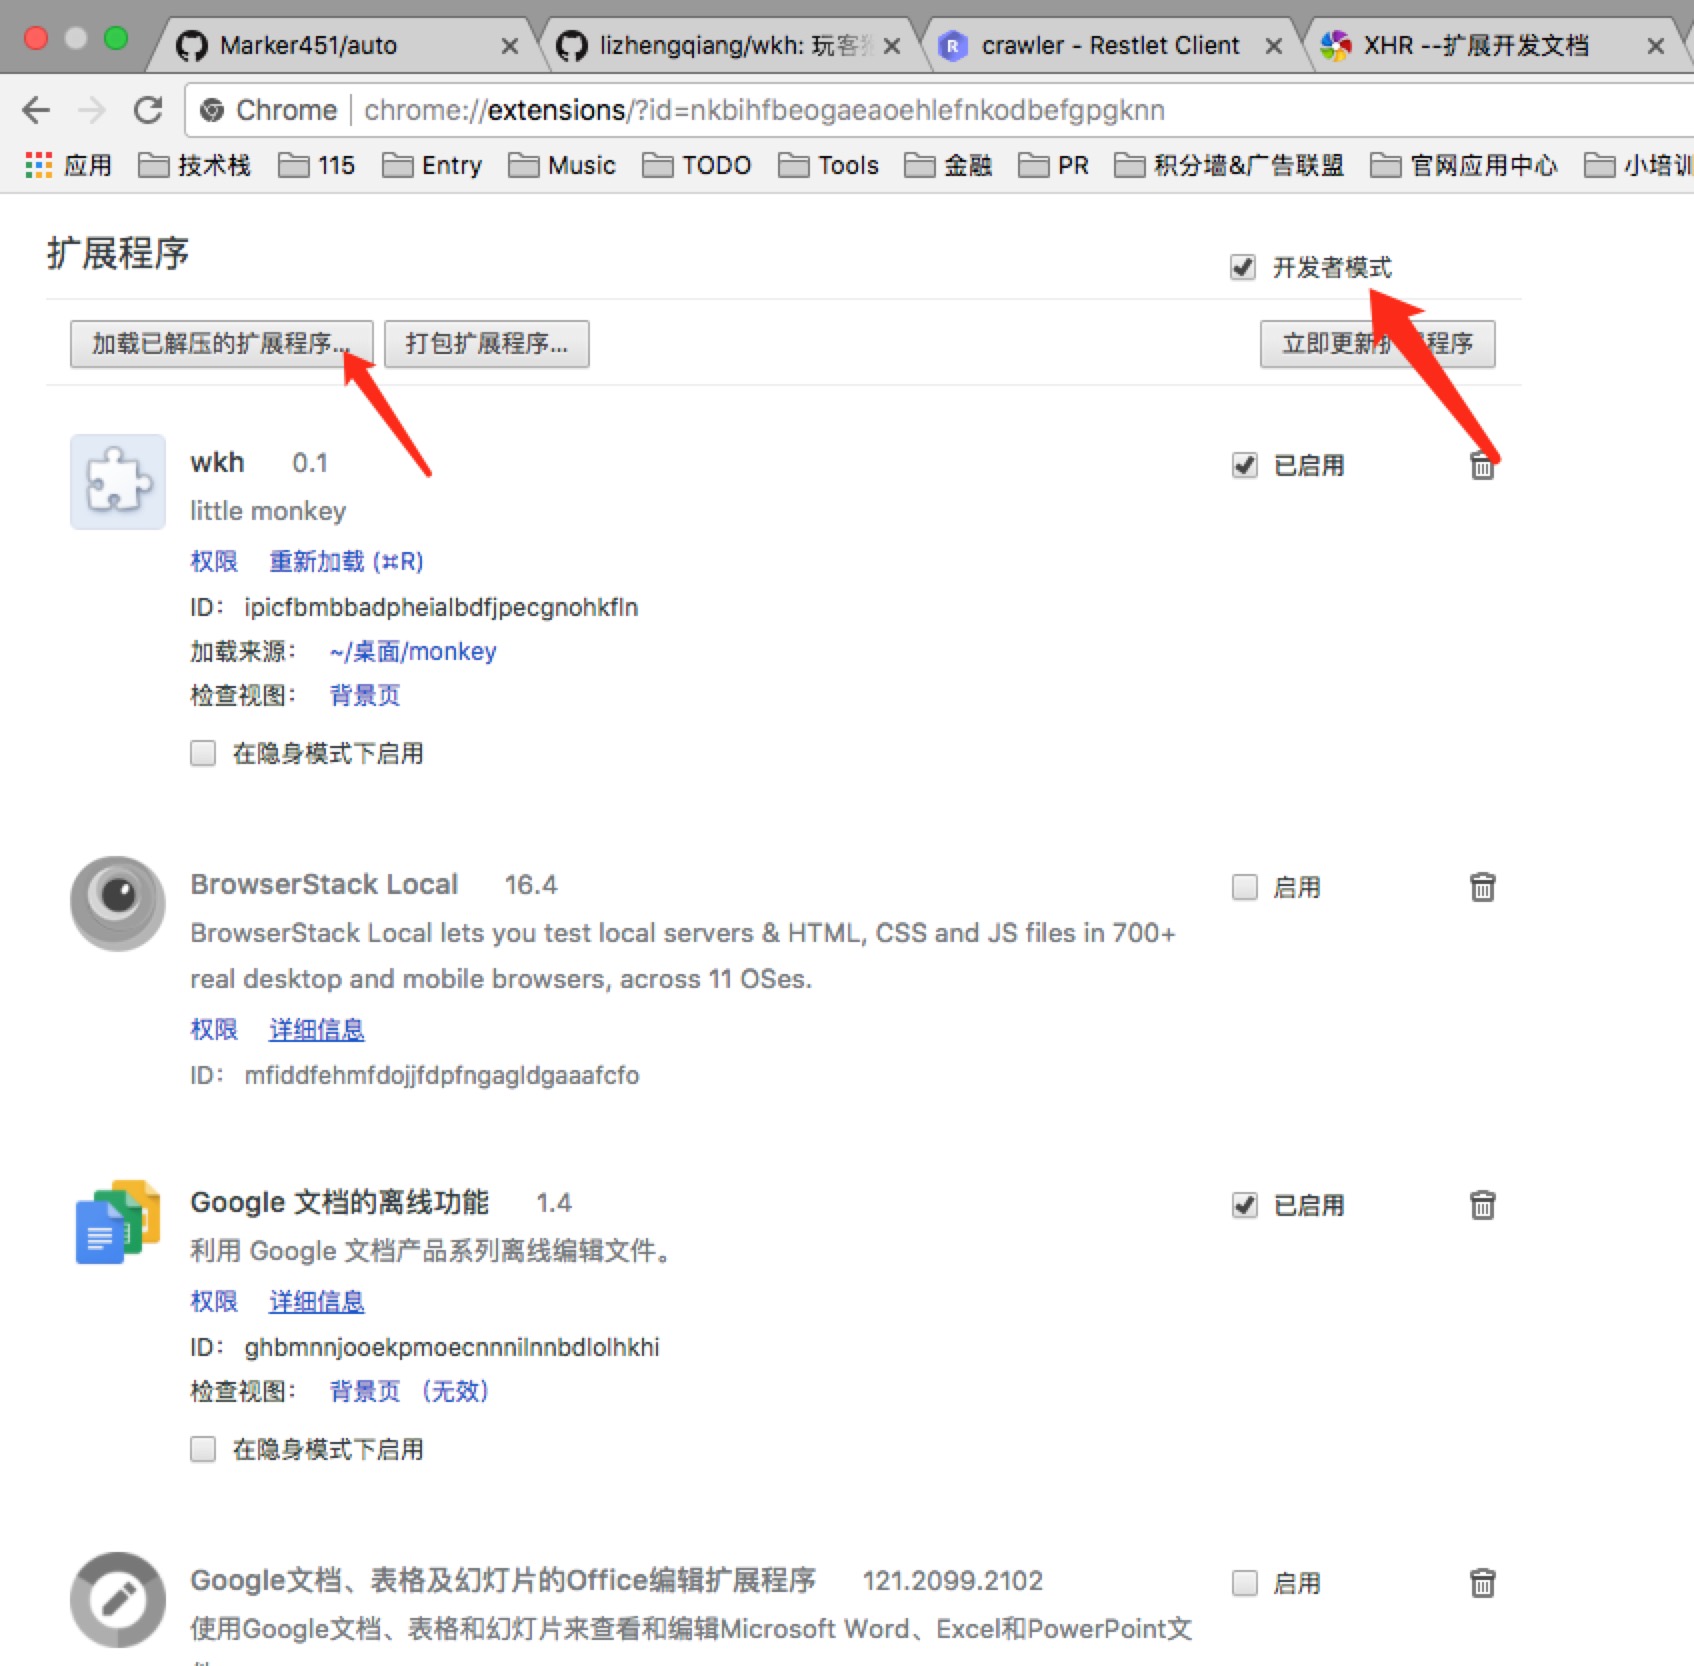Click 重新加载 (⌘R) link for wkh

point(346,561)
